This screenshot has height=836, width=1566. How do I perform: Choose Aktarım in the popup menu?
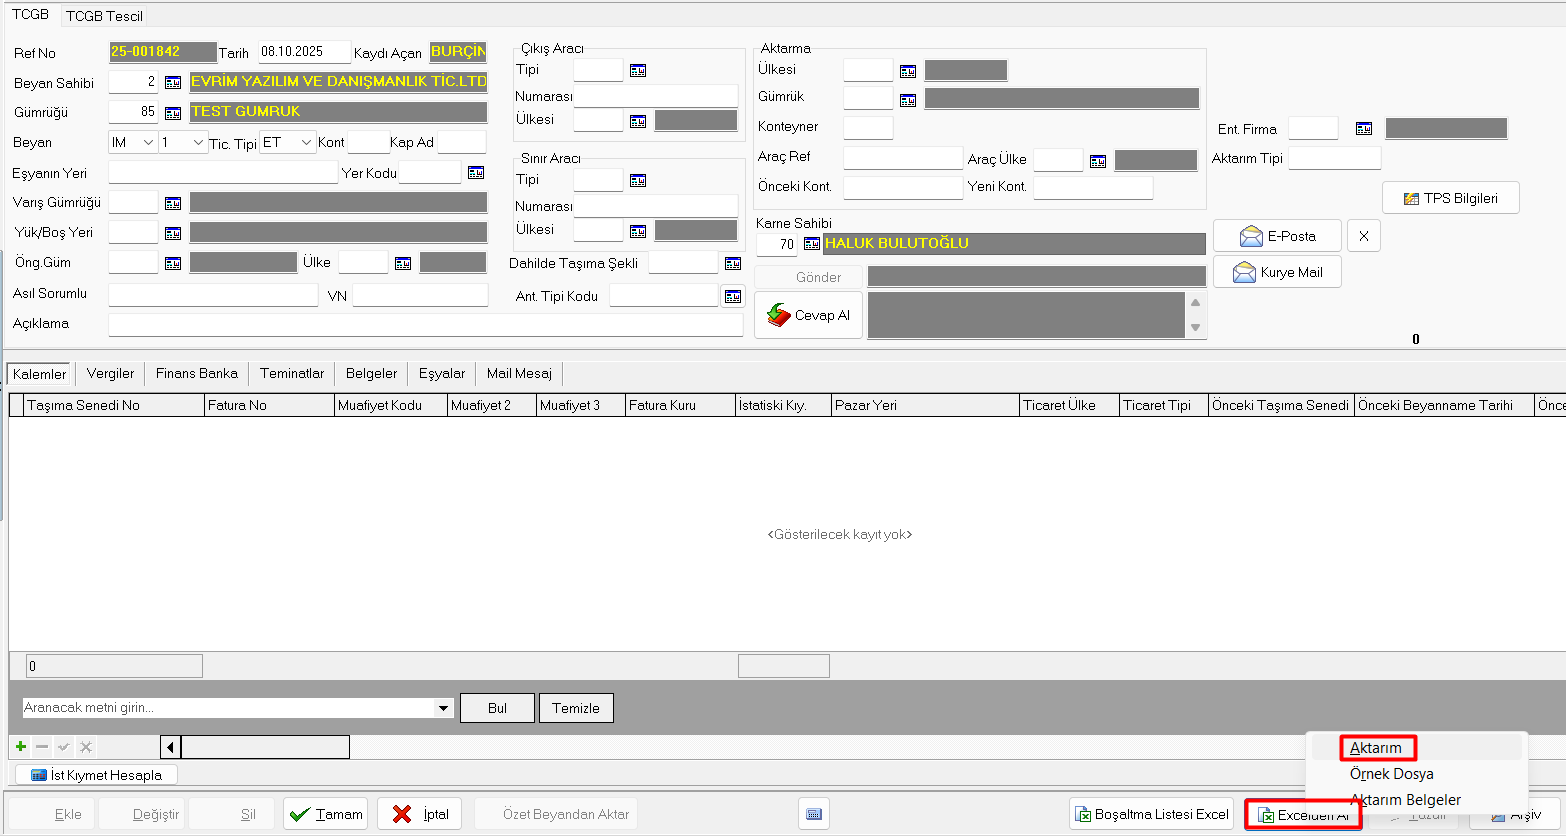tap(1376, 748)
